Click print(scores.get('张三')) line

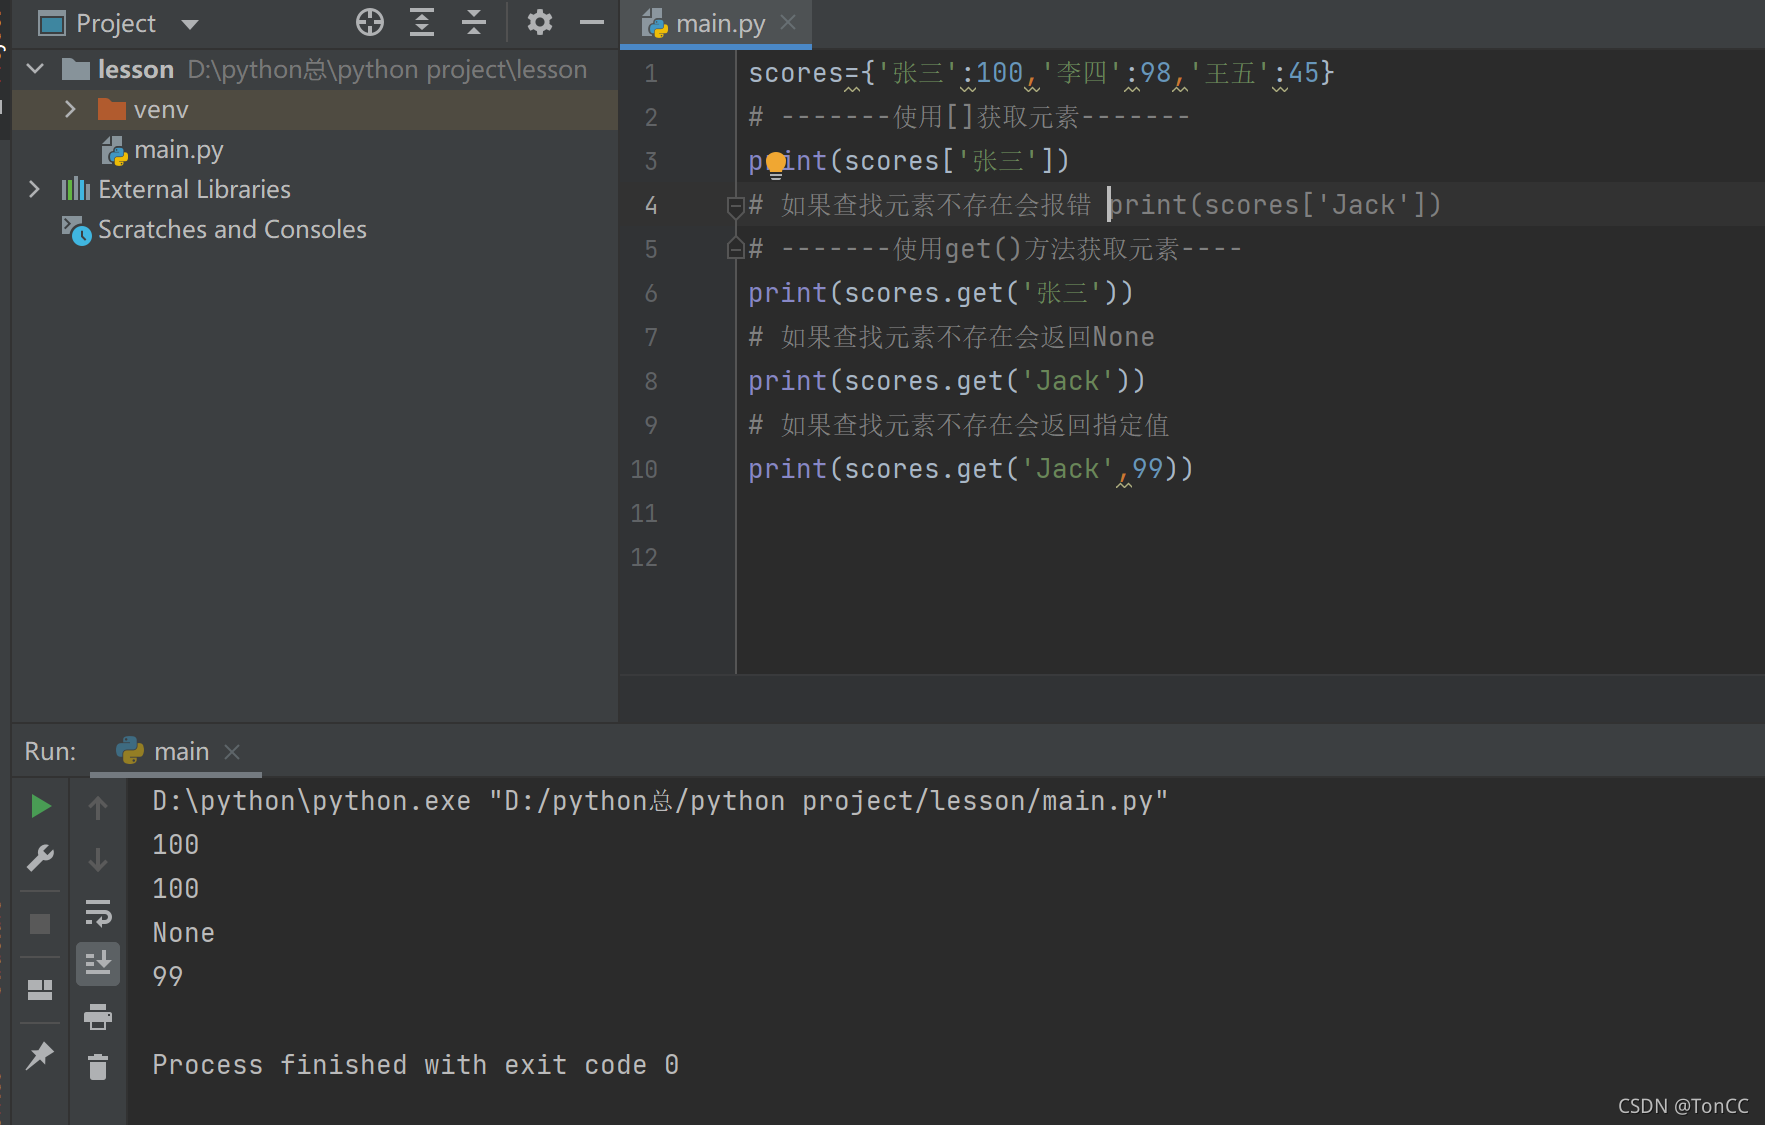[x=940, y=293]
